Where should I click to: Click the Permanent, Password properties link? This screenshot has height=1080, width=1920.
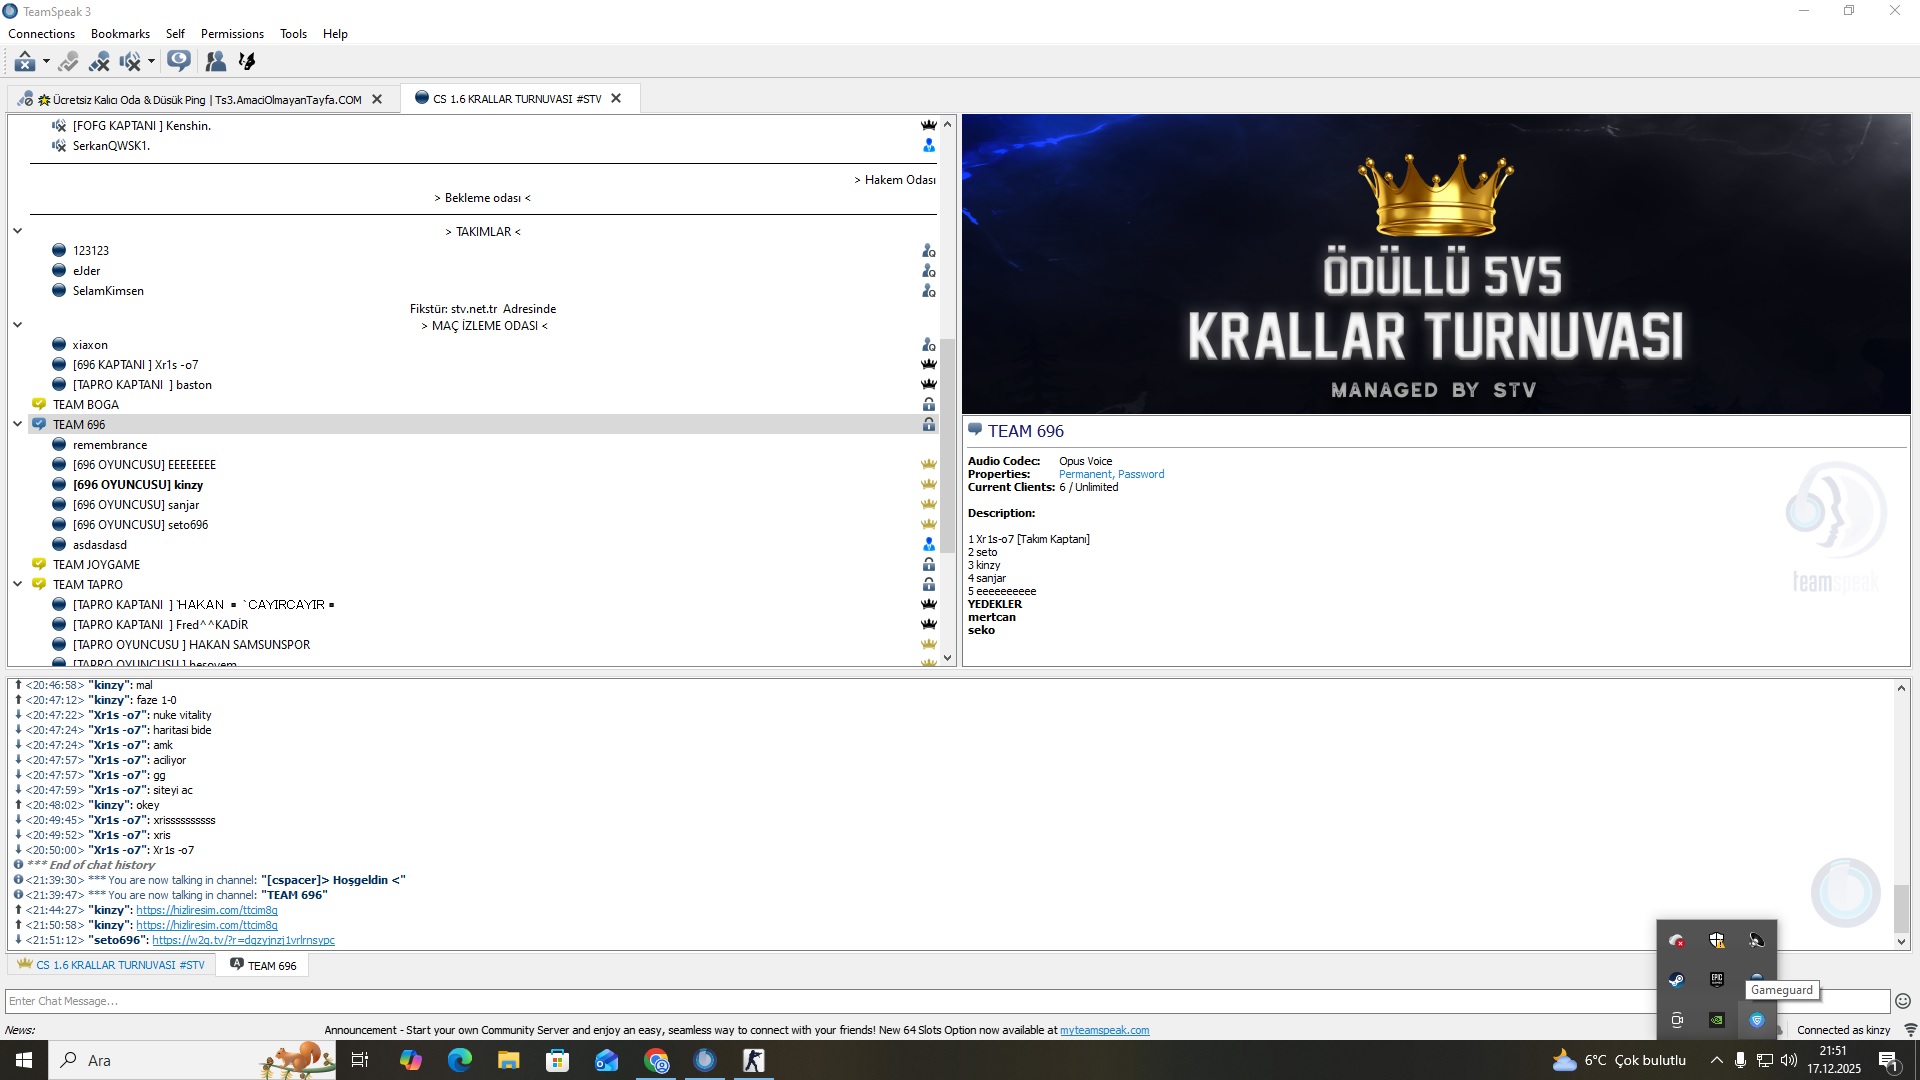1111,475
